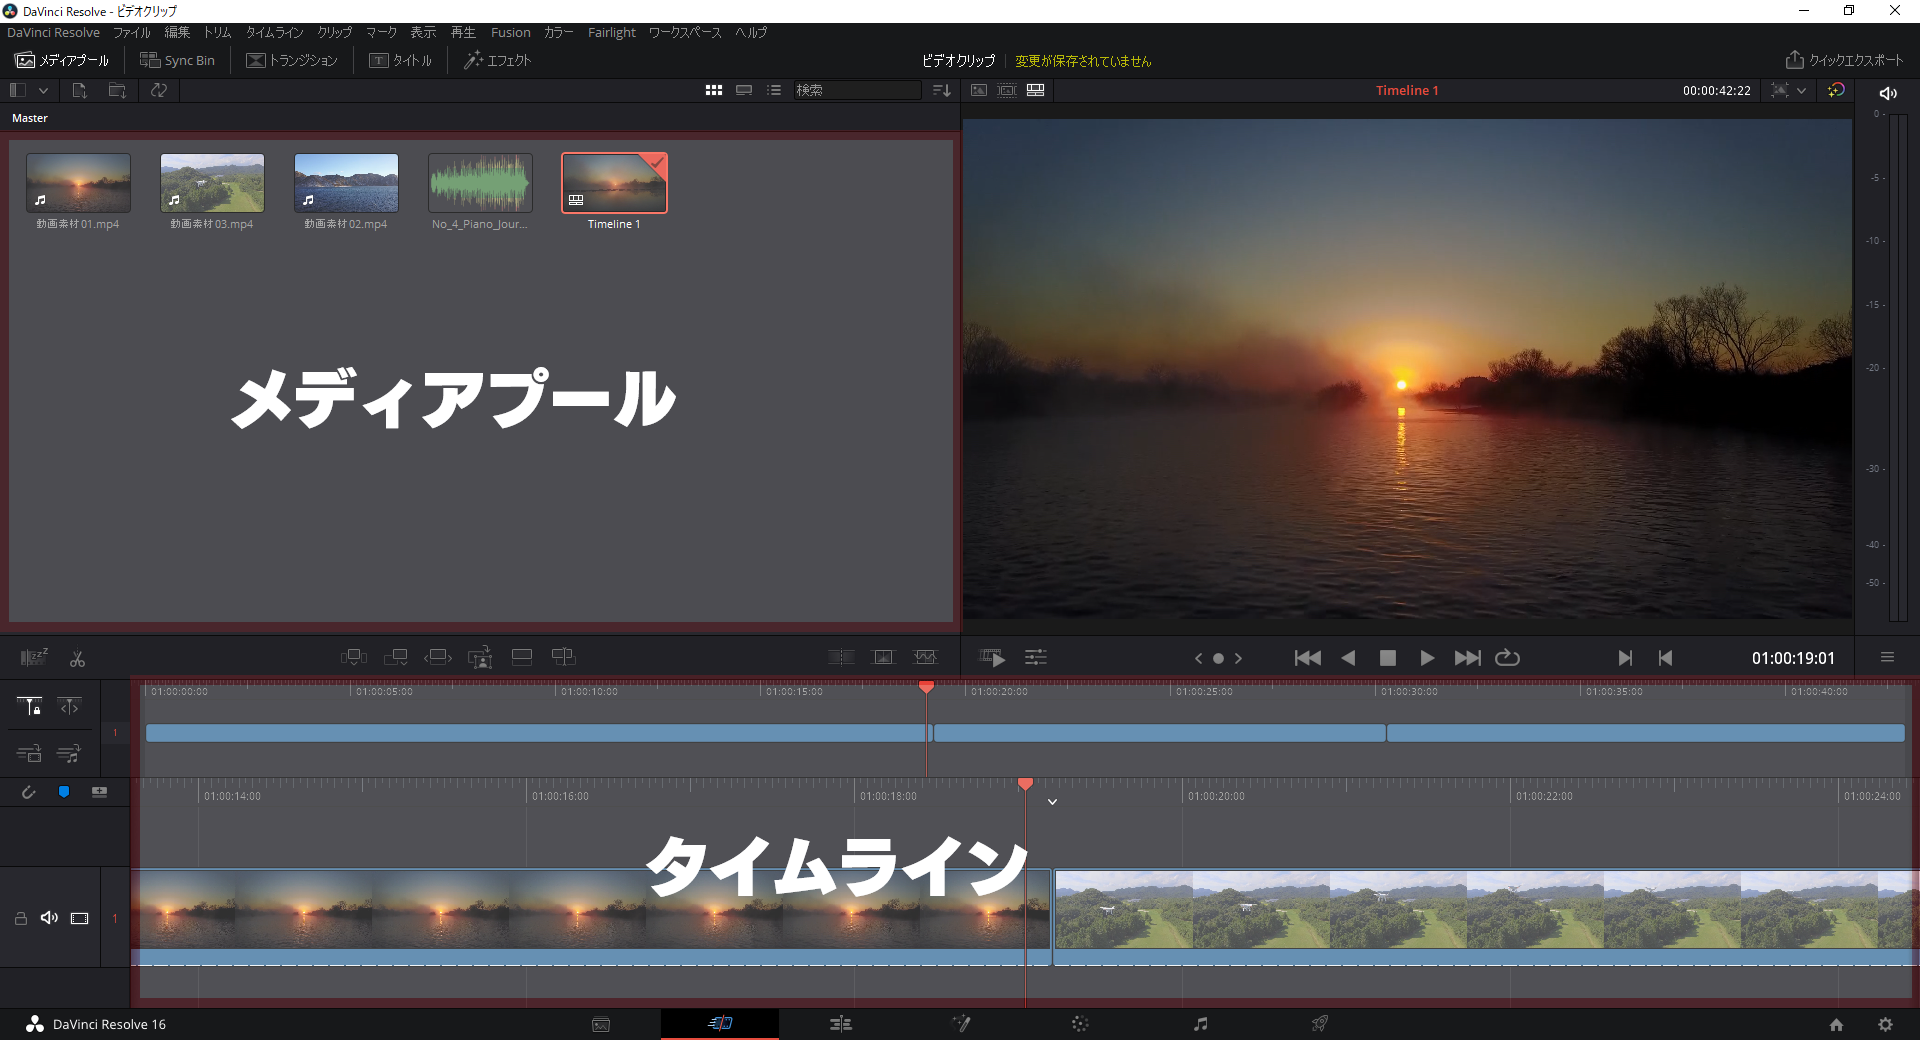
Task: Click the chevron below the timeline playhead
Action: click(x=1052, y=802)
